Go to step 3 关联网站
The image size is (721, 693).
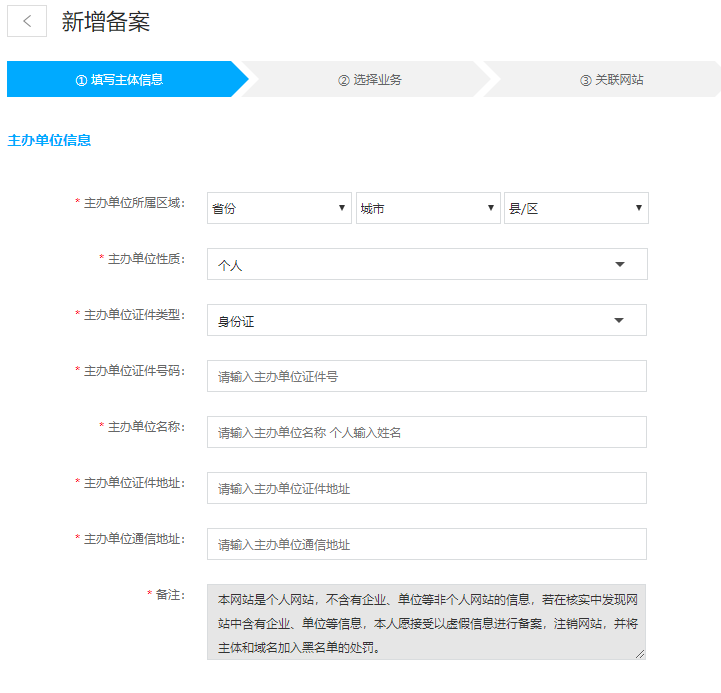click(611, 80)
